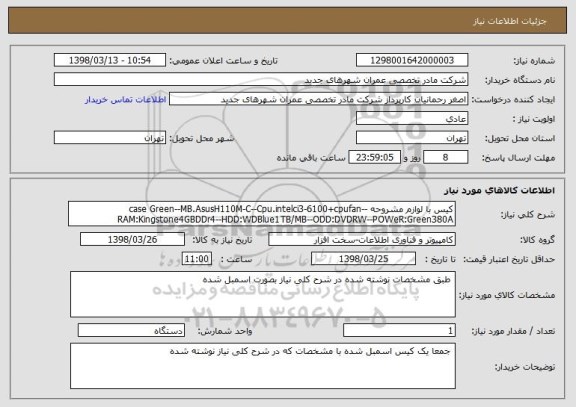Select the general description box with case Green specs

(262, 214)
